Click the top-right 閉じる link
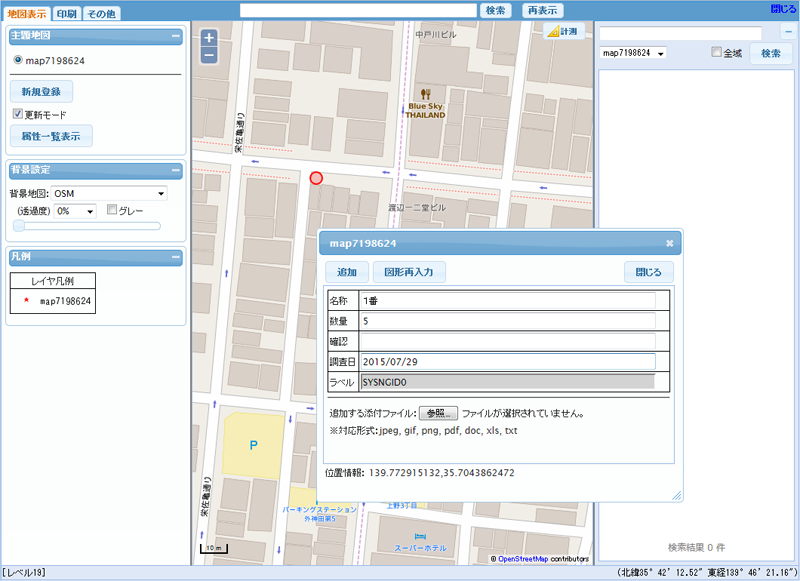800x581 pixels. point(783,9)
